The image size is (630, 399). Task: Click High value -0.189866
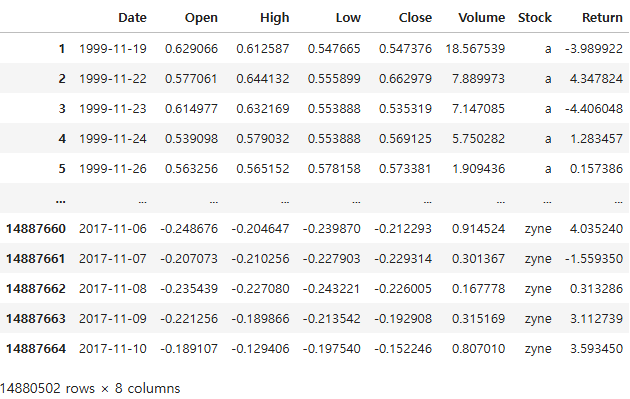coord(260,319)
